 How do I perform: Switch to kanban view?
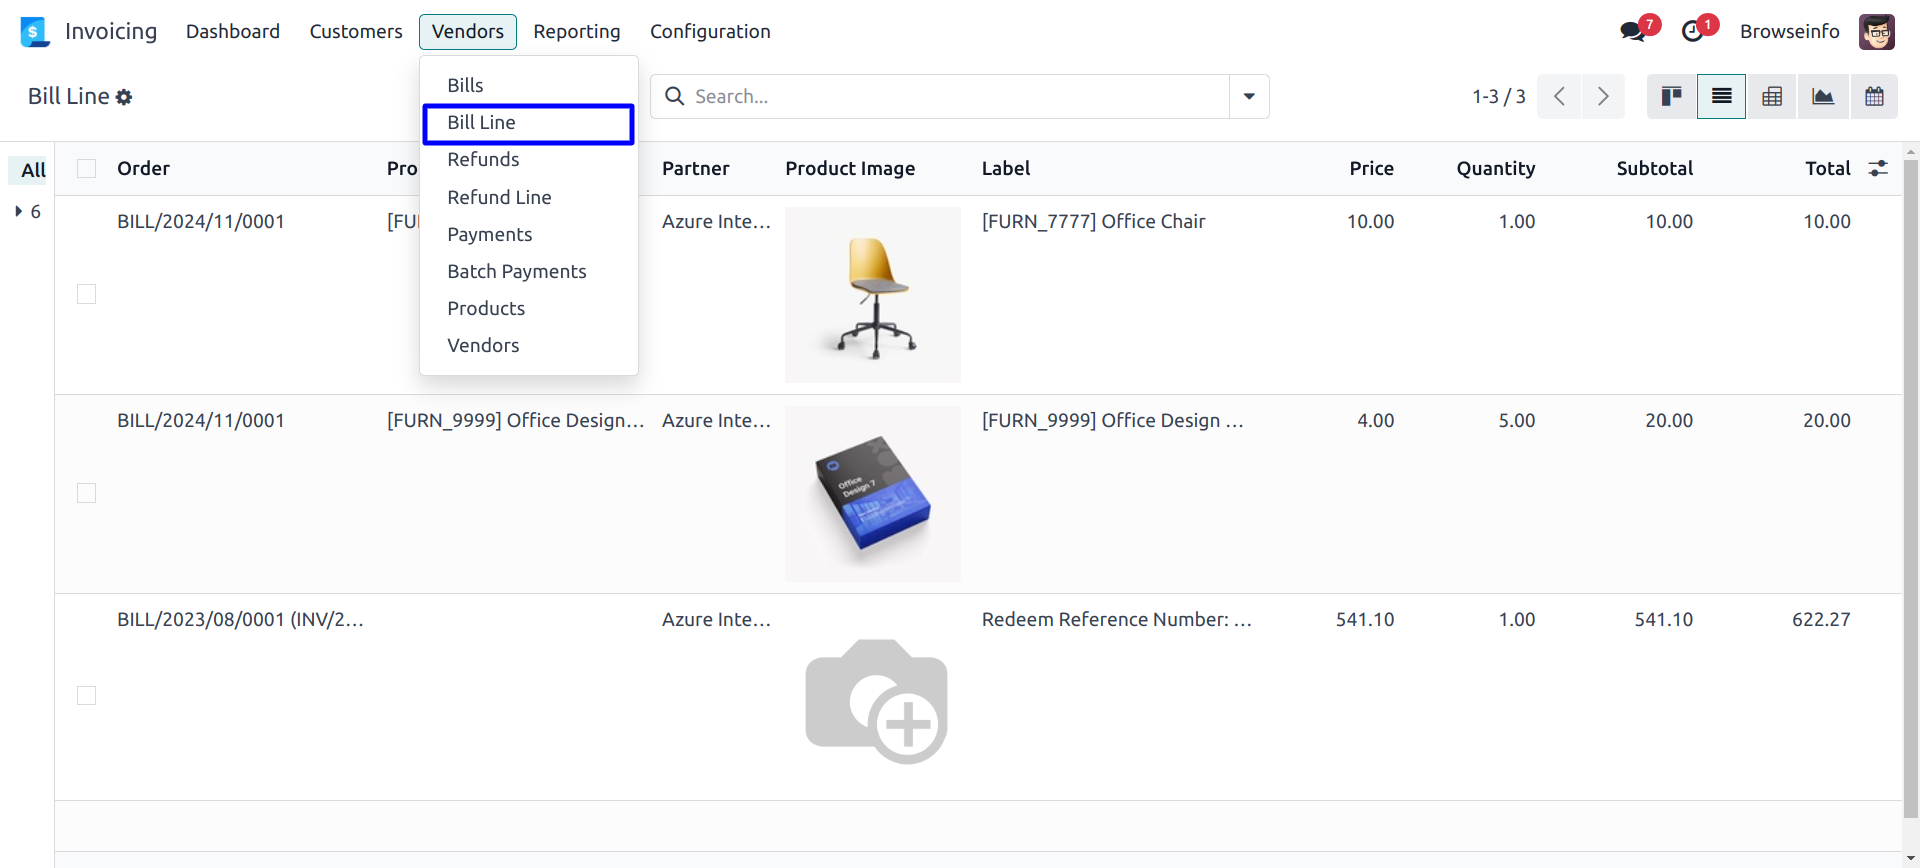1671,96
